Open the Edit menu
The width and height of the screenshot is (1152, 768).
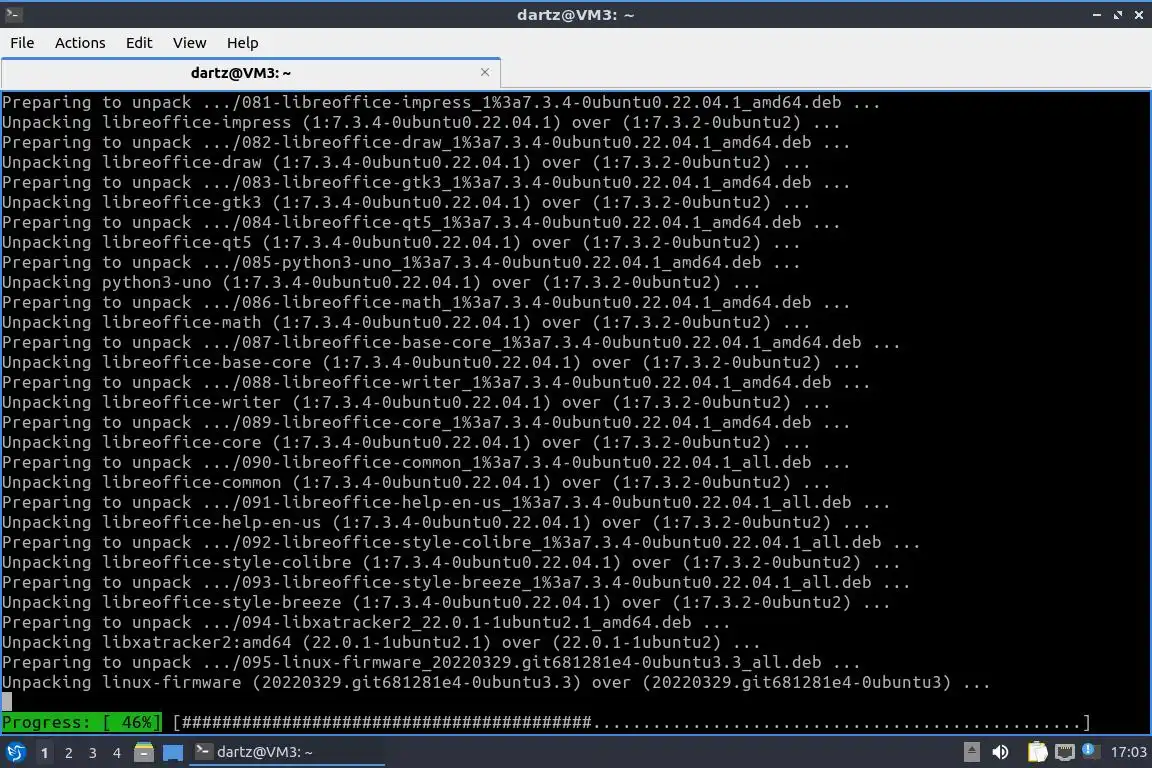tap(139, 43)
